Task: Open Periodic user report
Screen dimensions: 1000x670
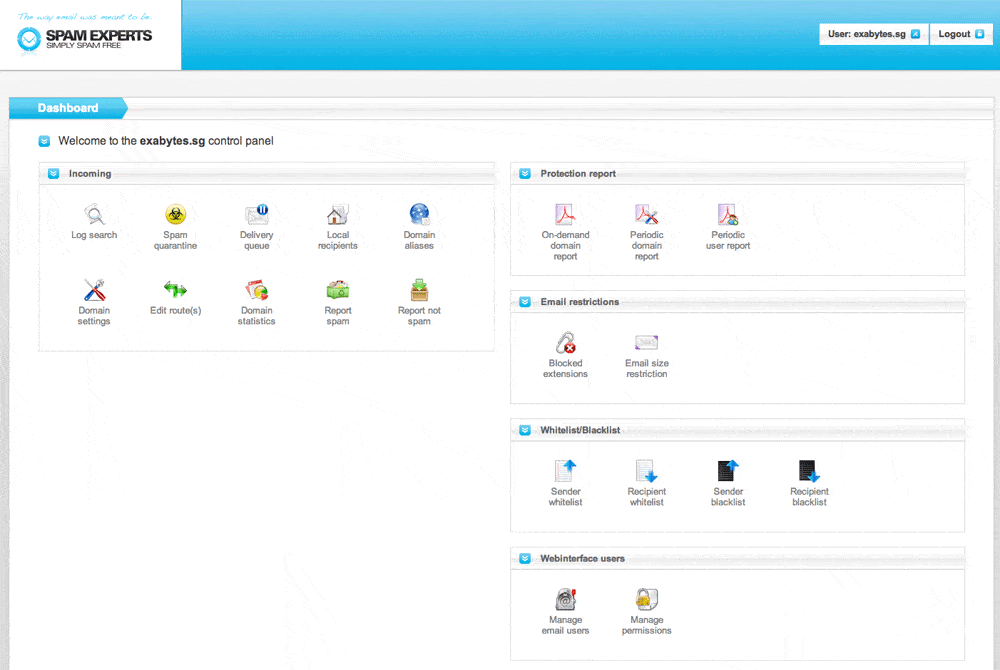Action: [x=728, y=227]
